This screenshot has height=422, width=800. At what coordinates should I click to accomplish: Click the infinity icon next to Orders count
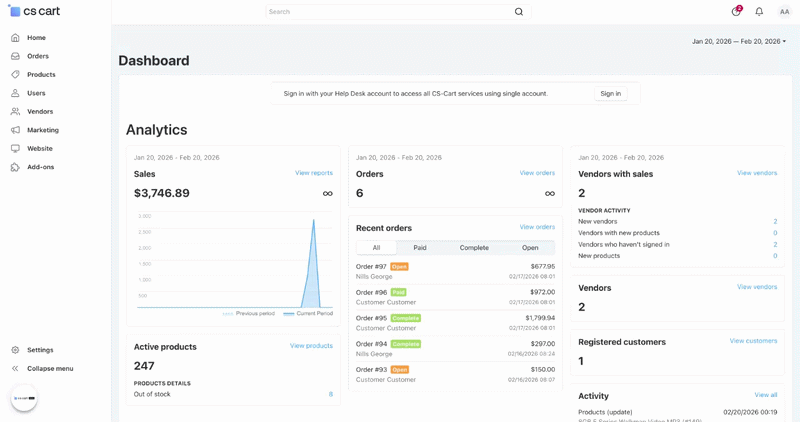point(549,194)
